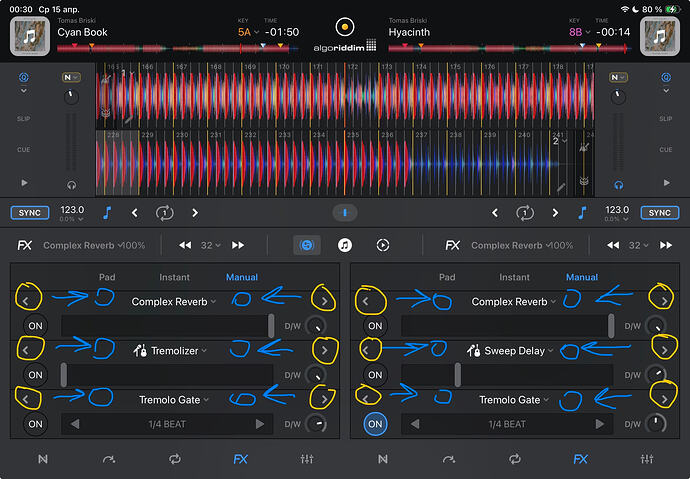690x479 pixels.
Task: Toggle headphone pre-listen on left deck
Action: tap(71, 185)
